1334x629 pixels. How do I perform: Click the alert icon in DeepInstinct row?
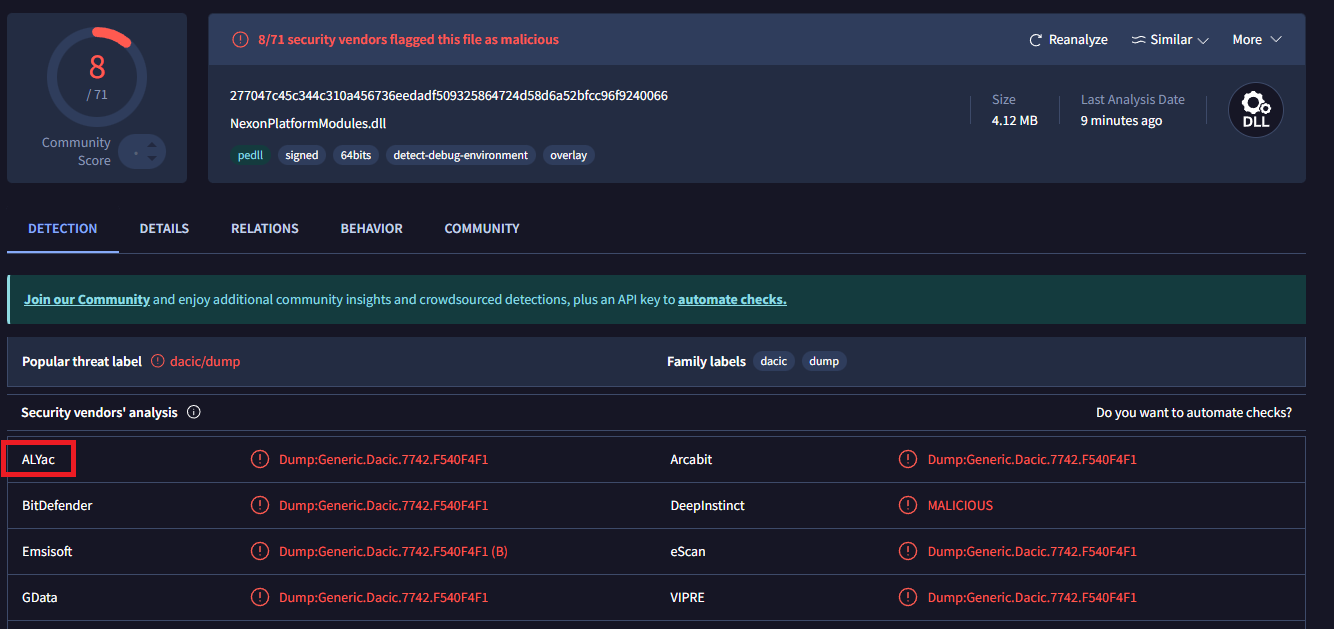pyautogui.click(x=908, y=506)
